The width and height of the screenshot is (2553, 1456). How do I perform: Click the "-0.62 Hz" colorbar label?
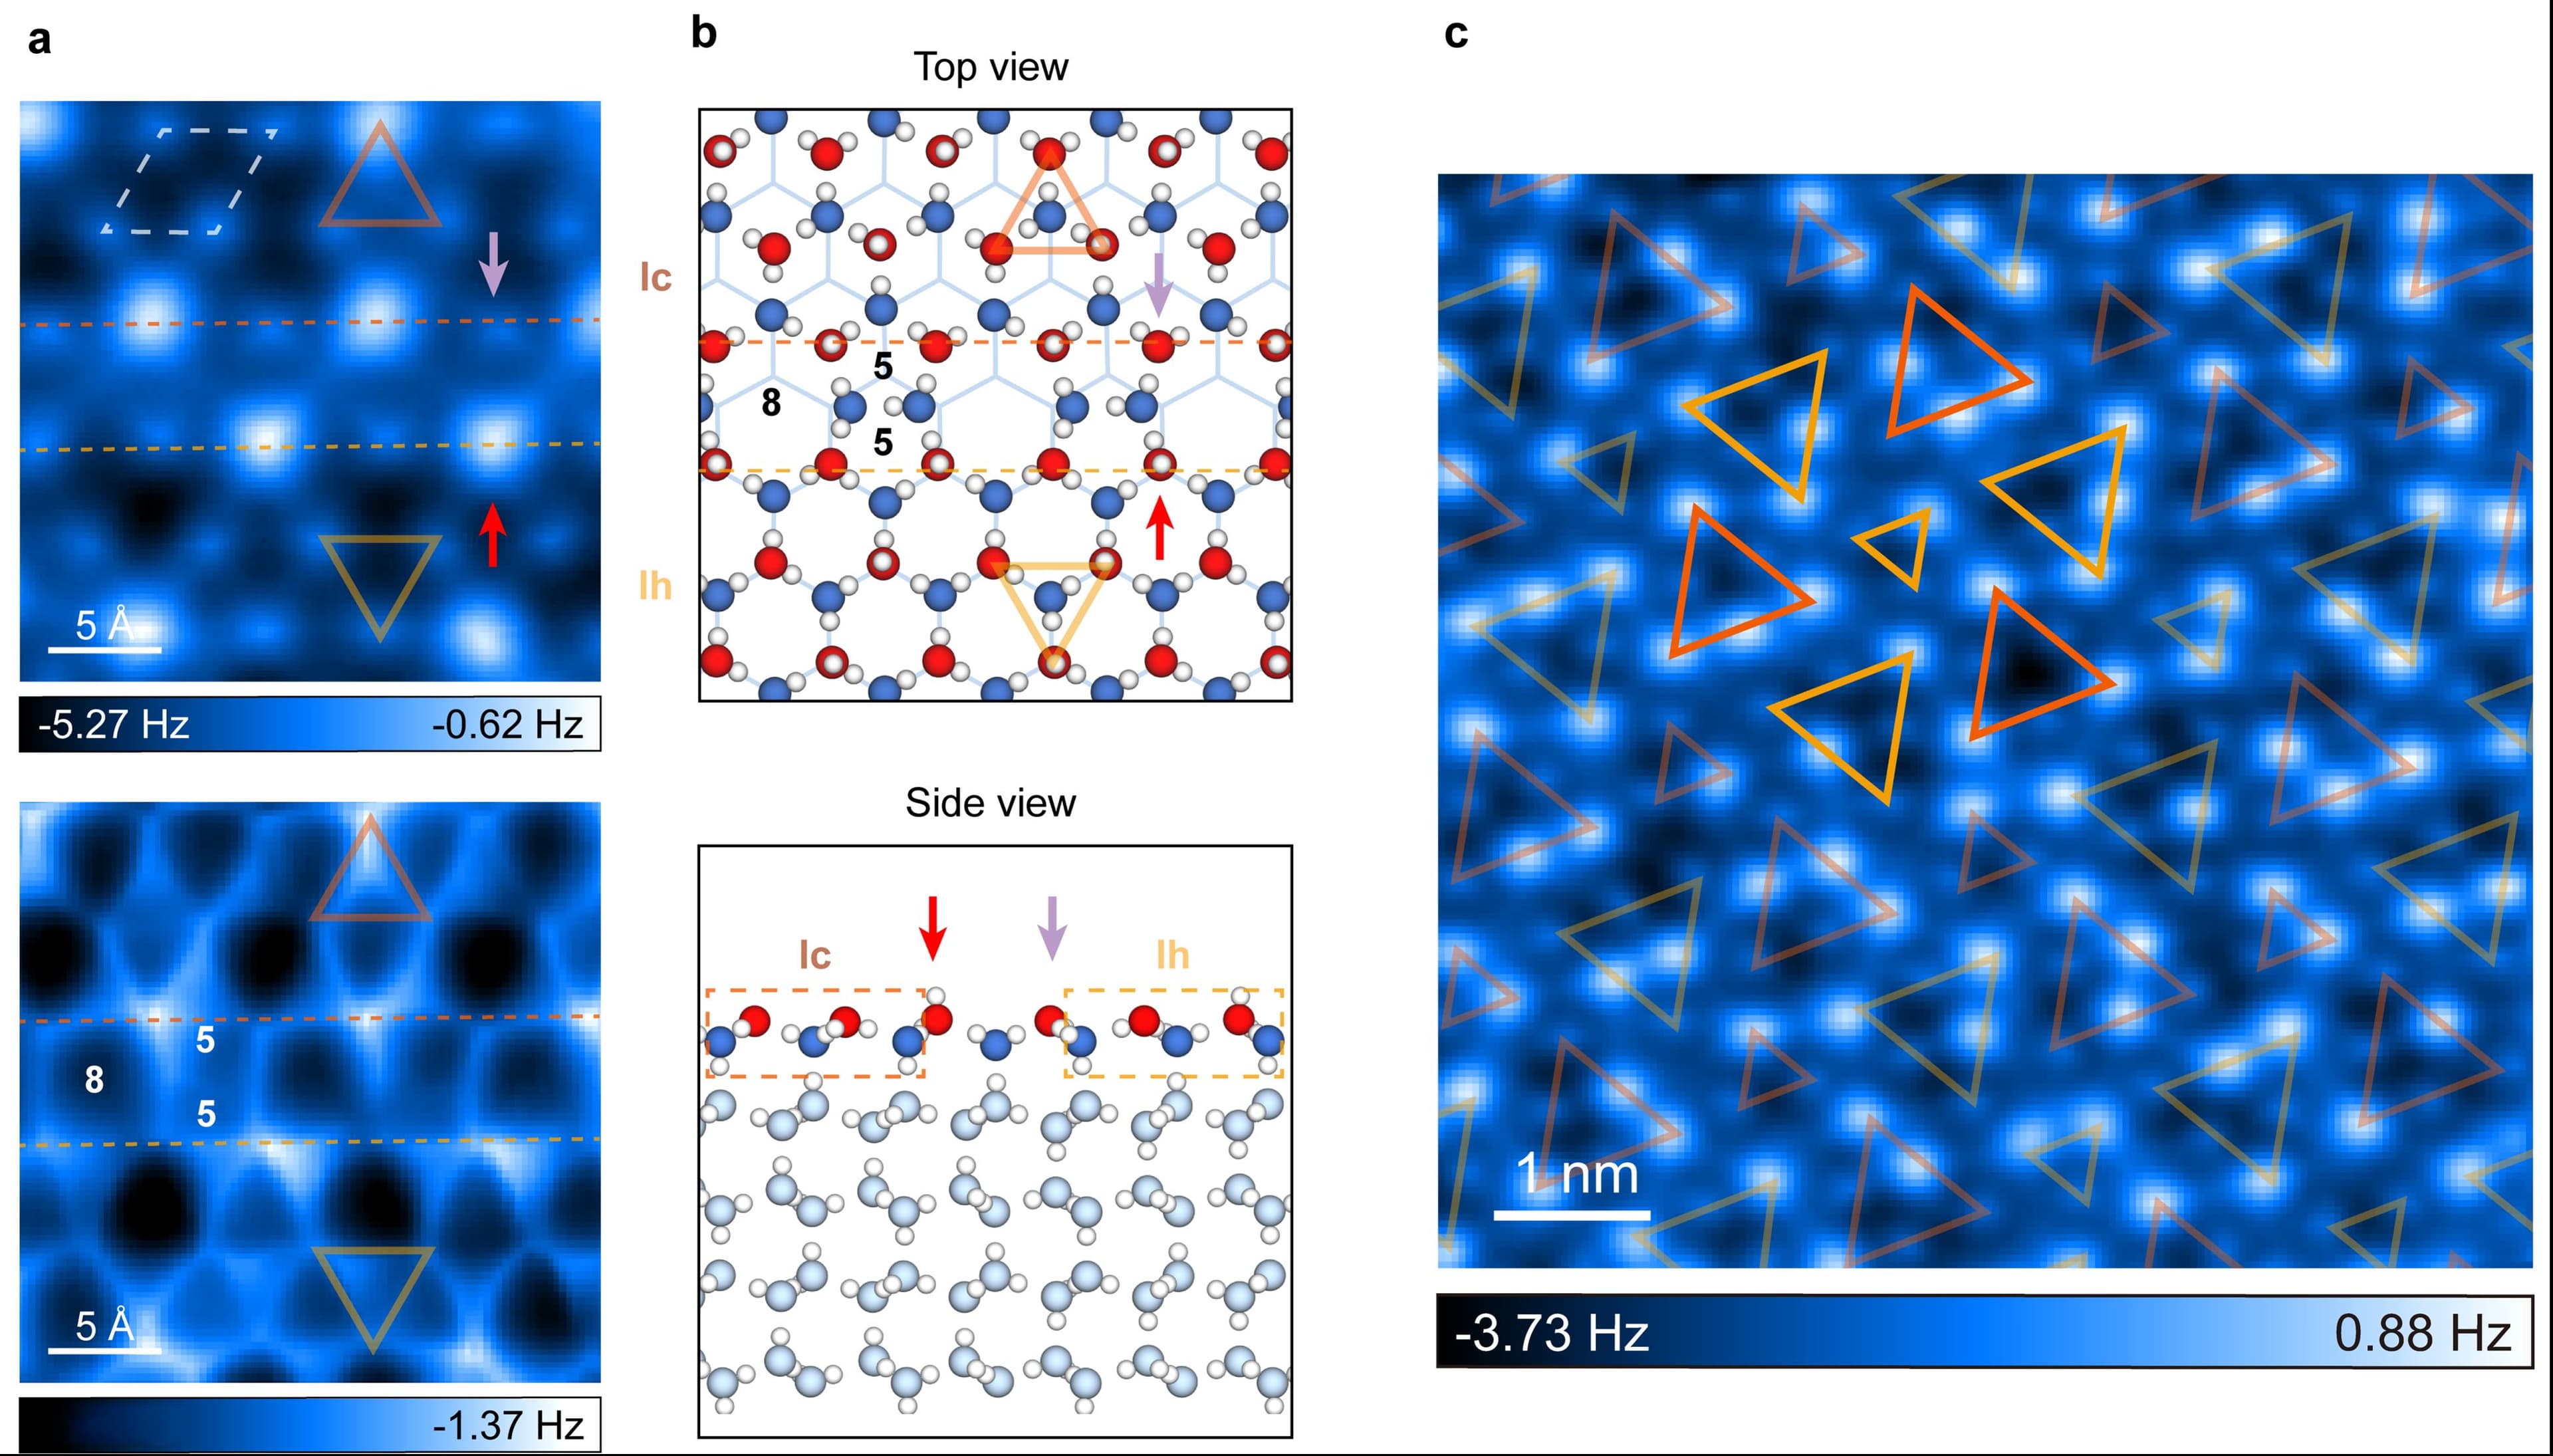coord(507,724)
